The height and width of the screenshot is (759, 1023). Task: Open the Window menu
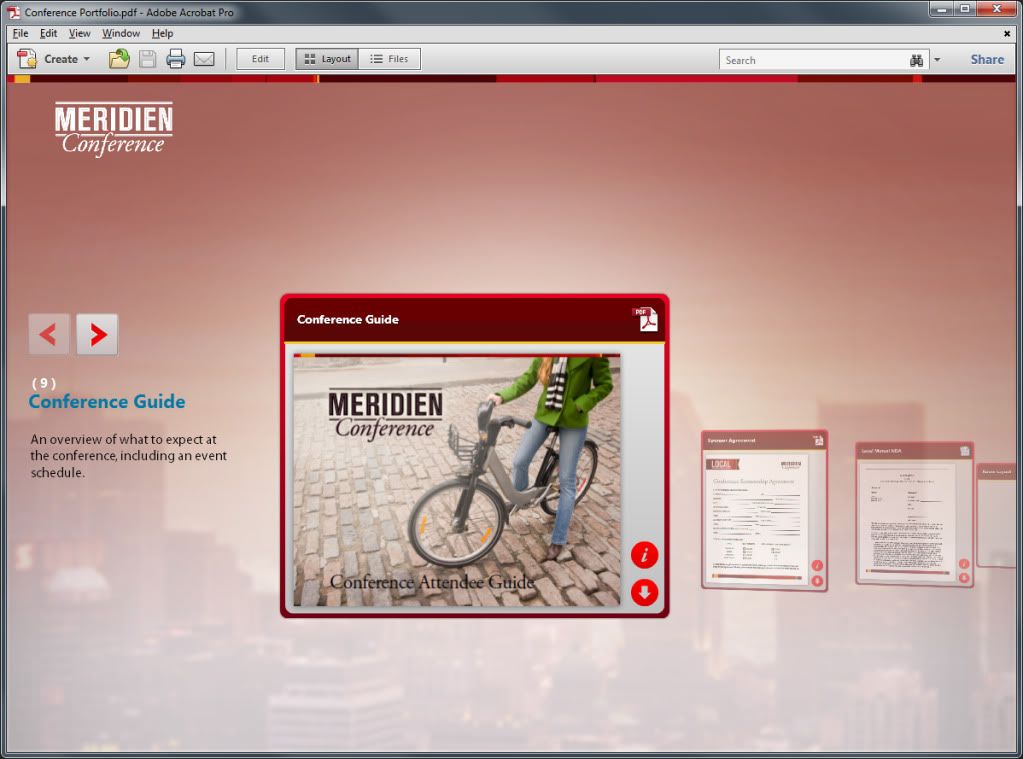point(121,33)
